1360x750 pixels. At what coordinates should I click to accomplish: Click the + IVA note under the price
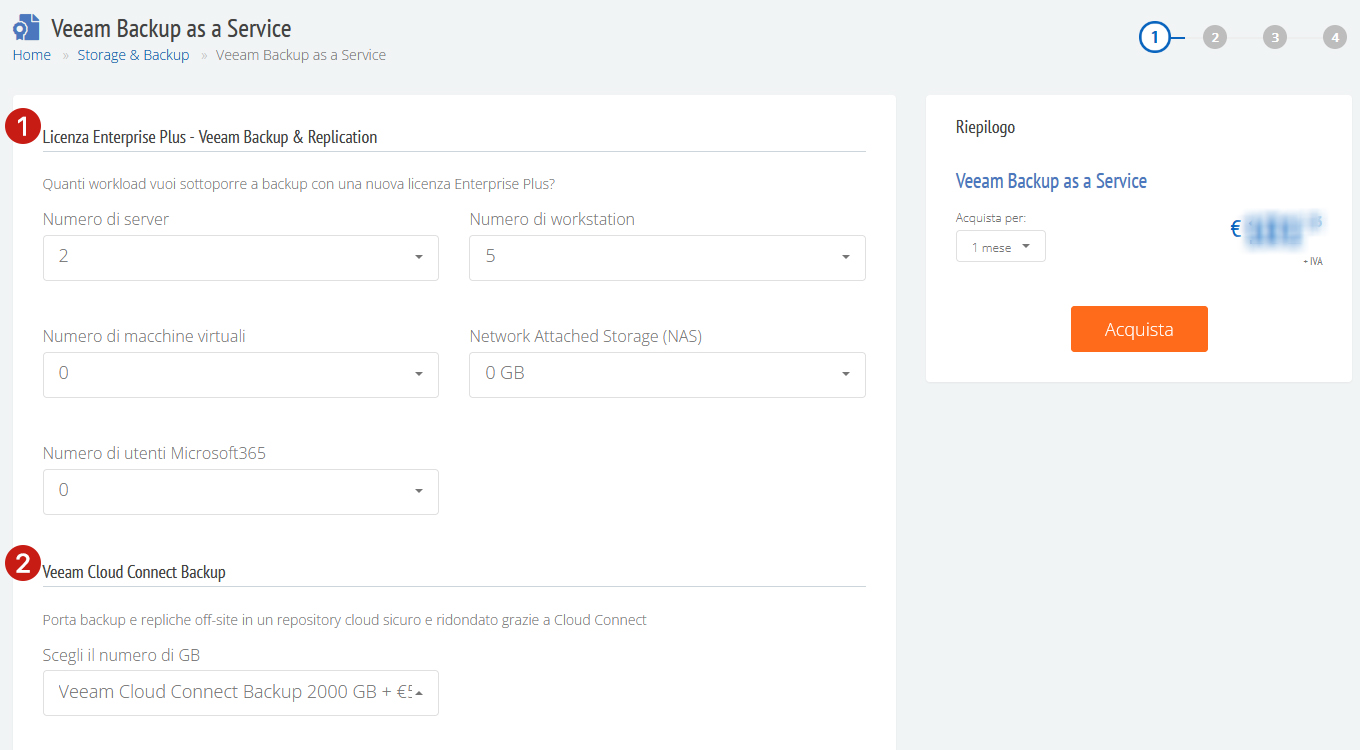[x=1313, y=261]
